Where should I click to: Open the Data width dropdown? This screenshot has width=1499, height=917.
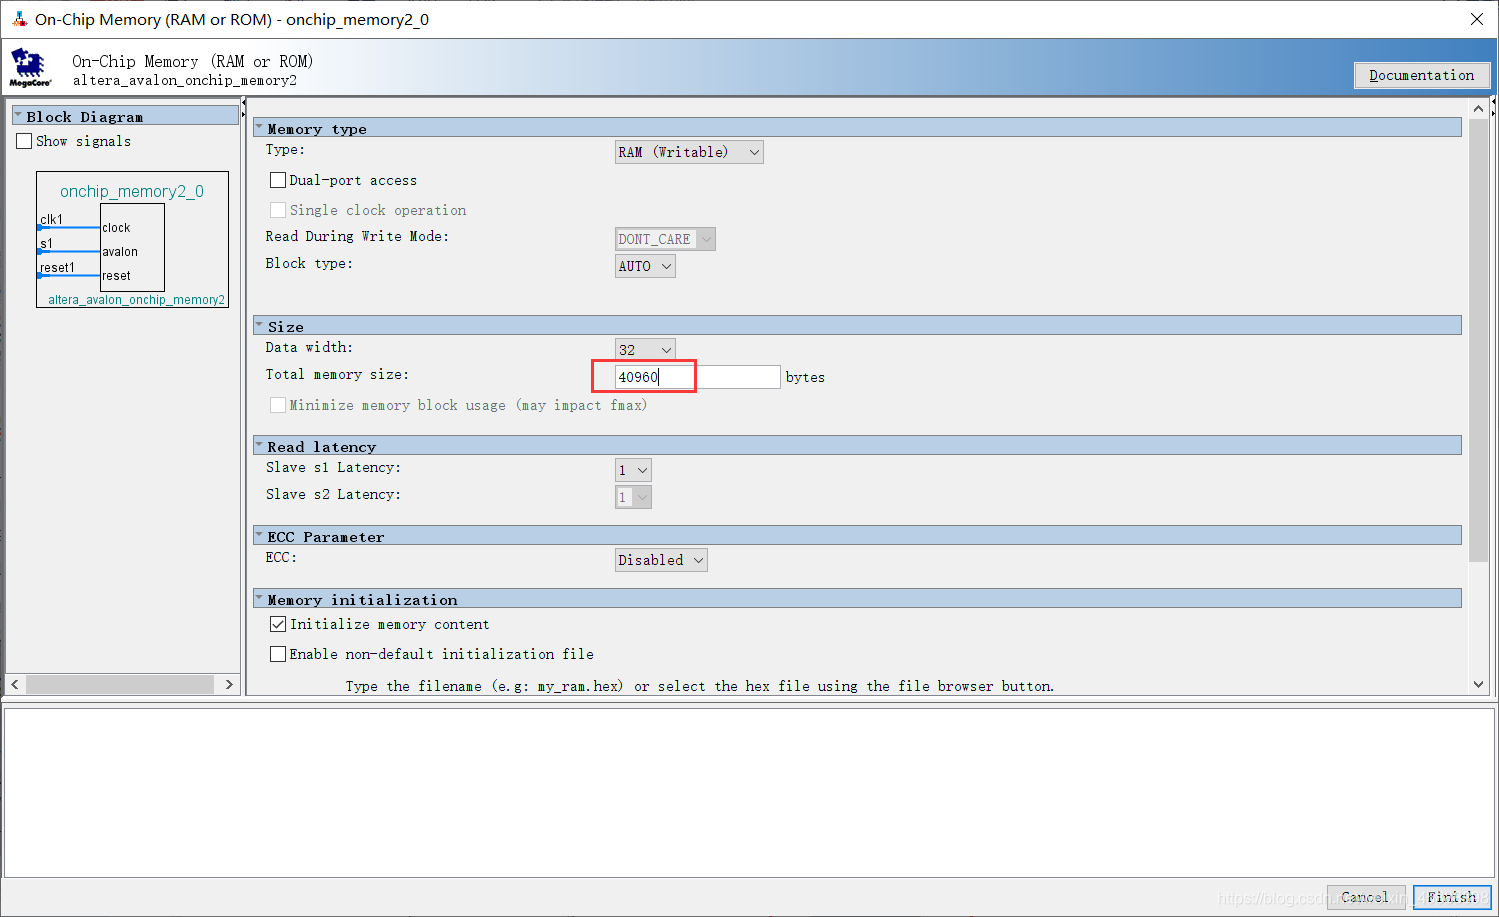[645, 349]
